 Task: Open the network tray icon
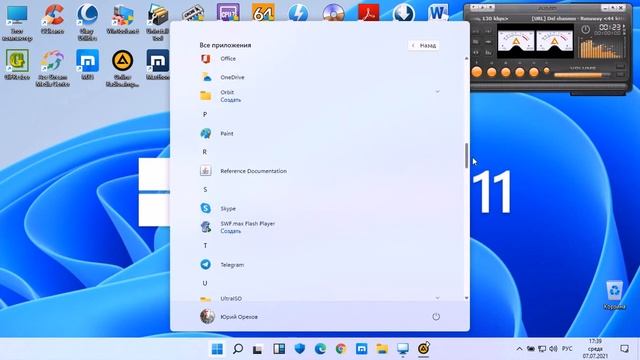point(542,349)
